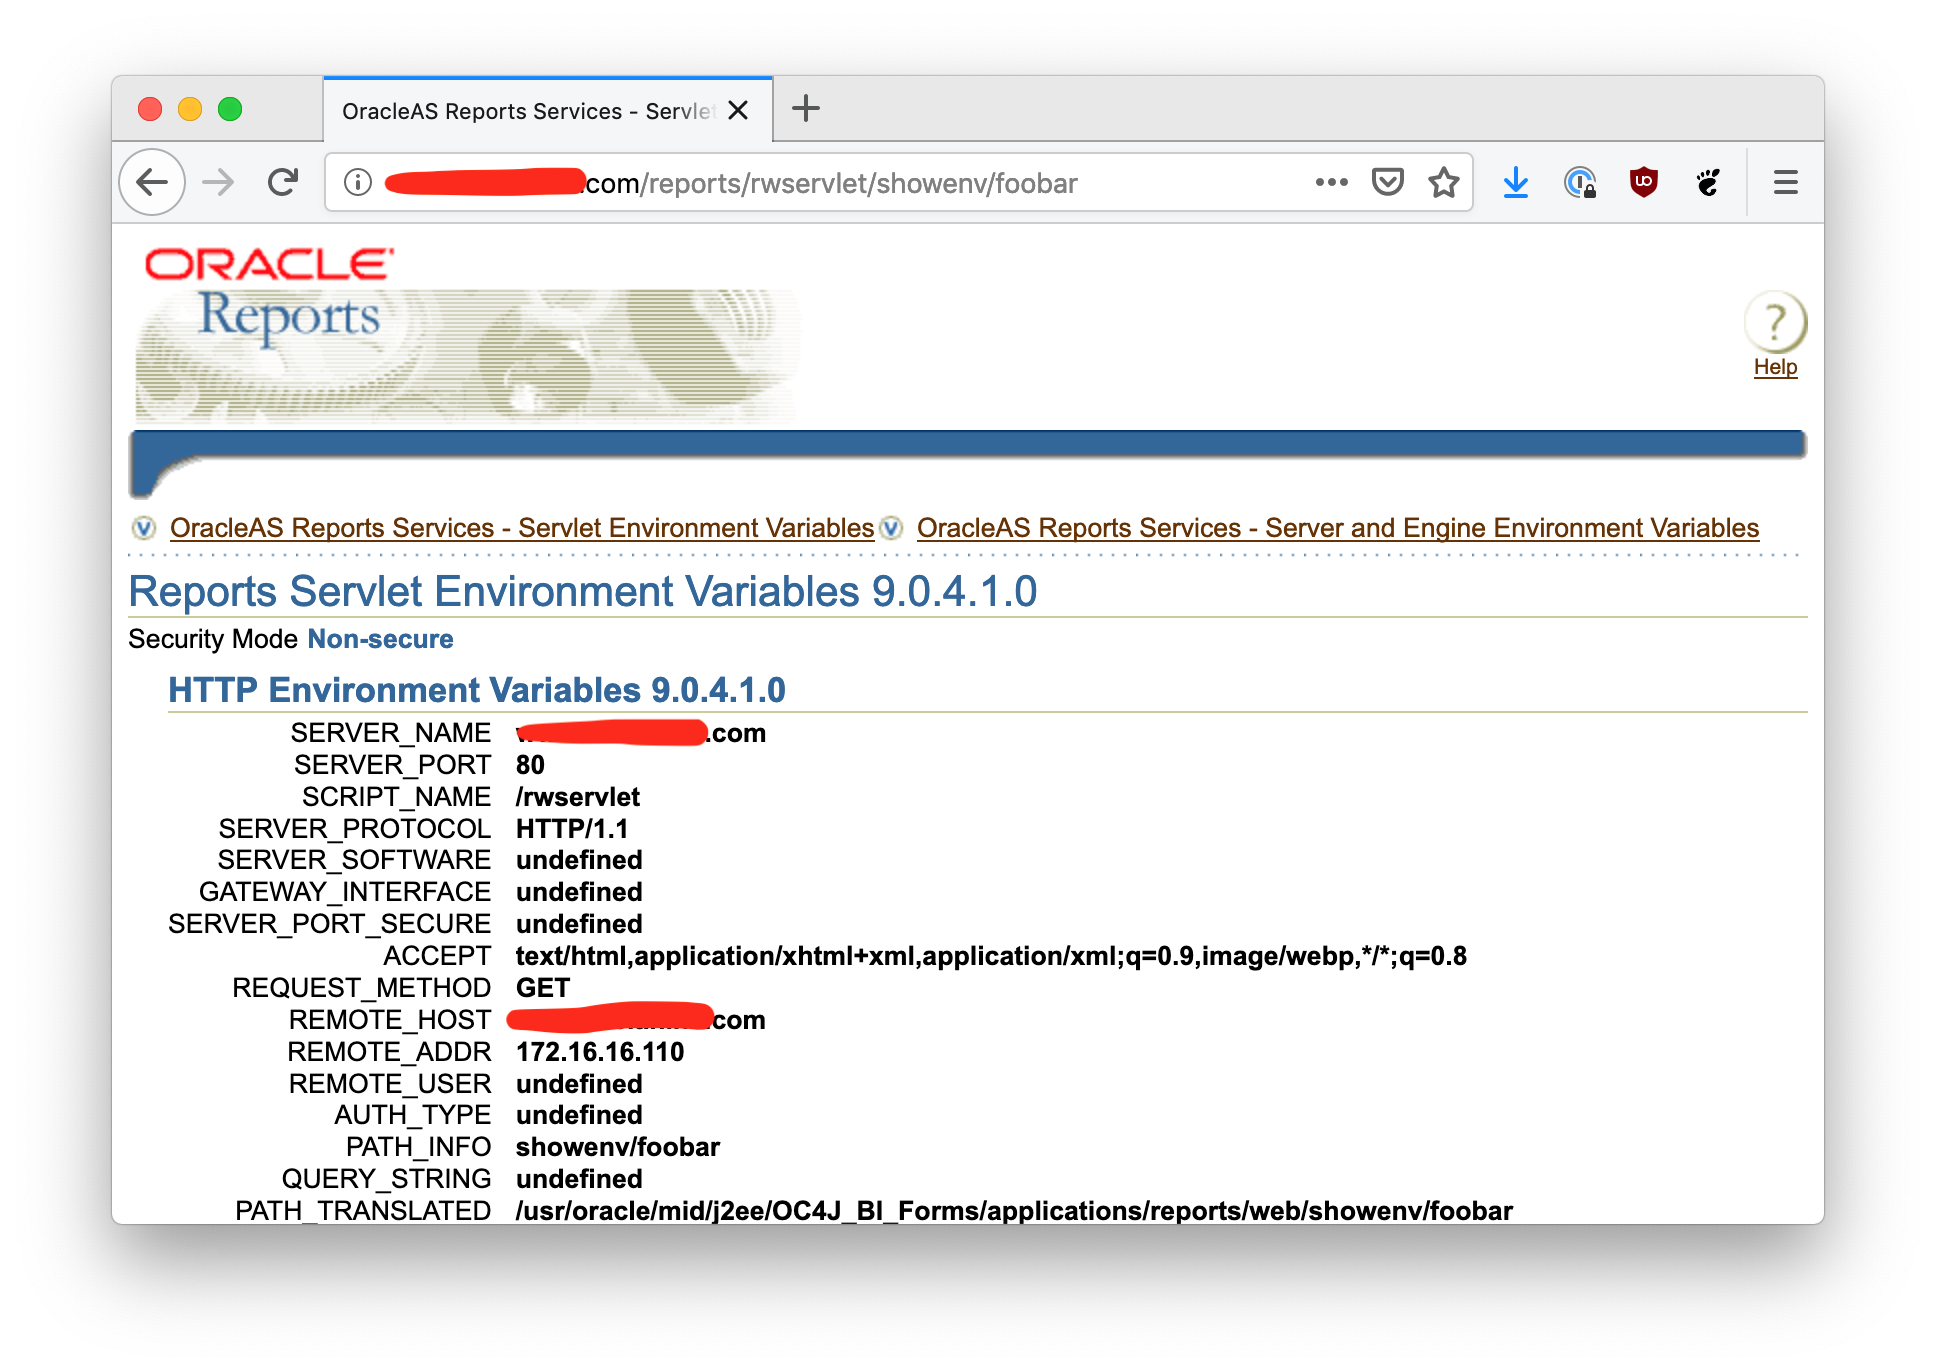The width and height of the screenshot is (1936, 1372).
Task: Click arrow icon before Servlet Environment Variables
Action: (x=144, y=528)
